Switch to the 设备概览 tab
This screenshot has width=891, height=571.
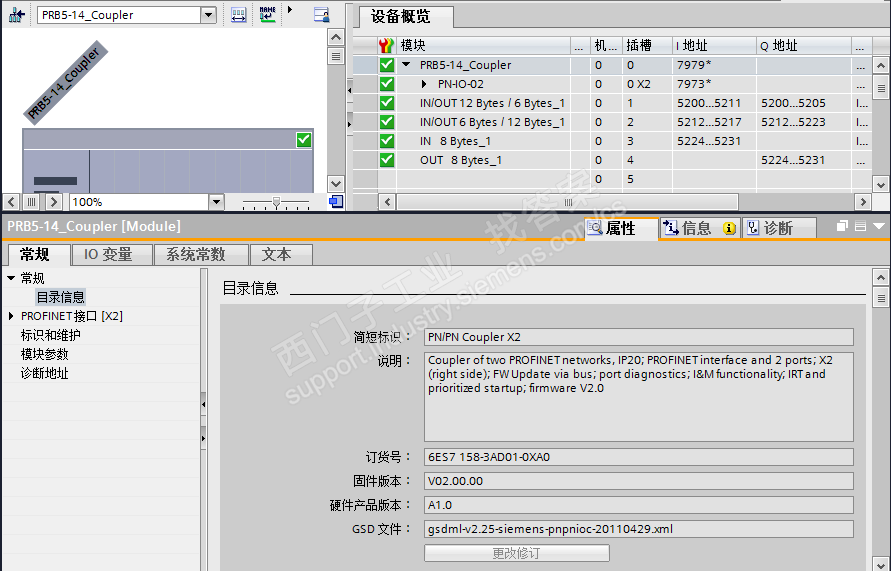(x=401, y=16)
